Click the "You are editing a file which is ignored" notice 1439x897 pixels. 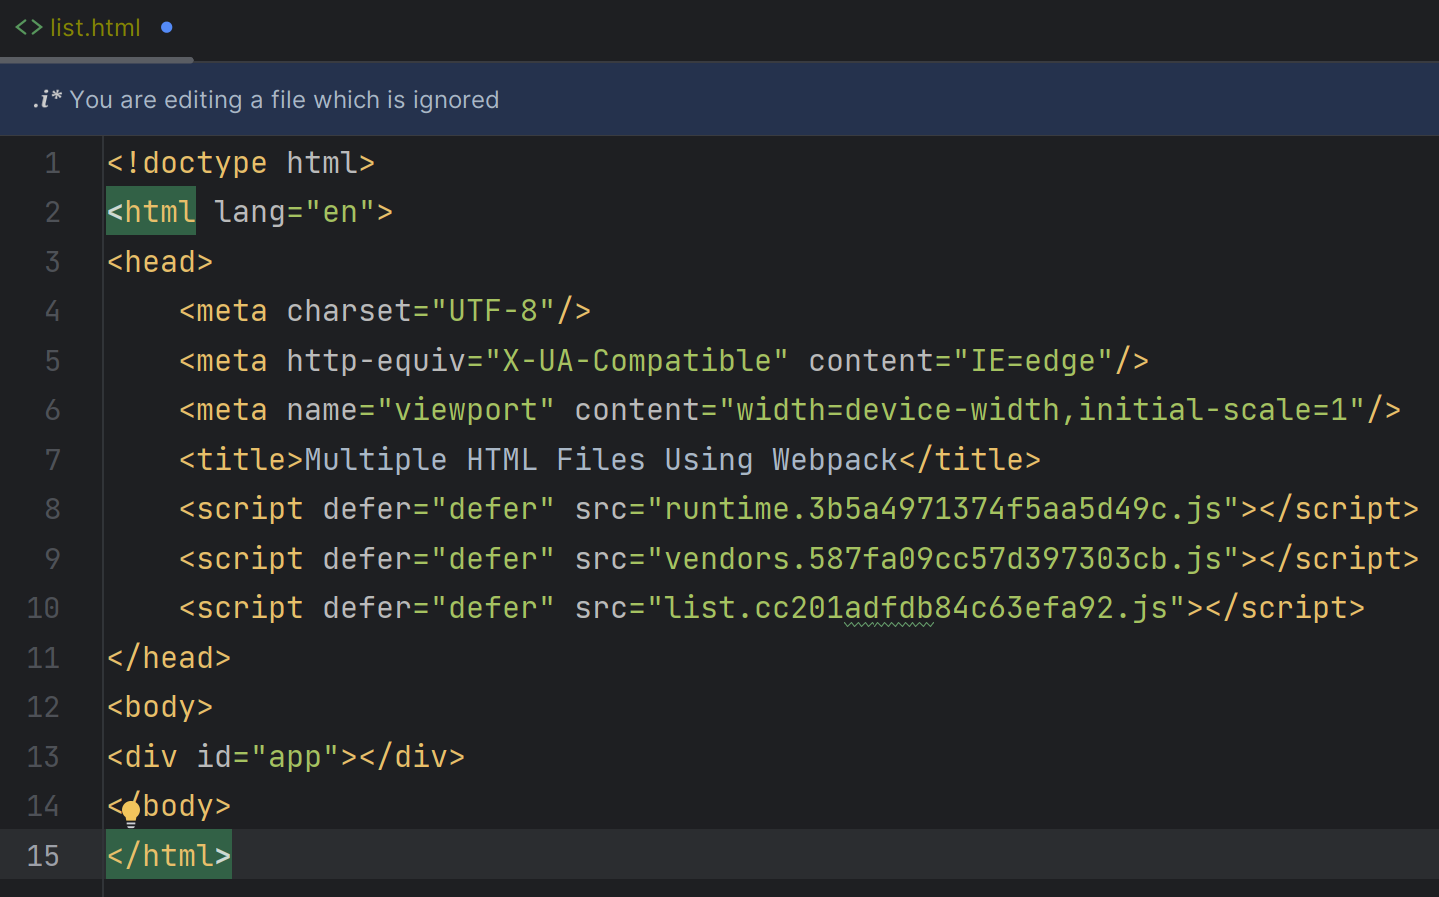(284, 100)
